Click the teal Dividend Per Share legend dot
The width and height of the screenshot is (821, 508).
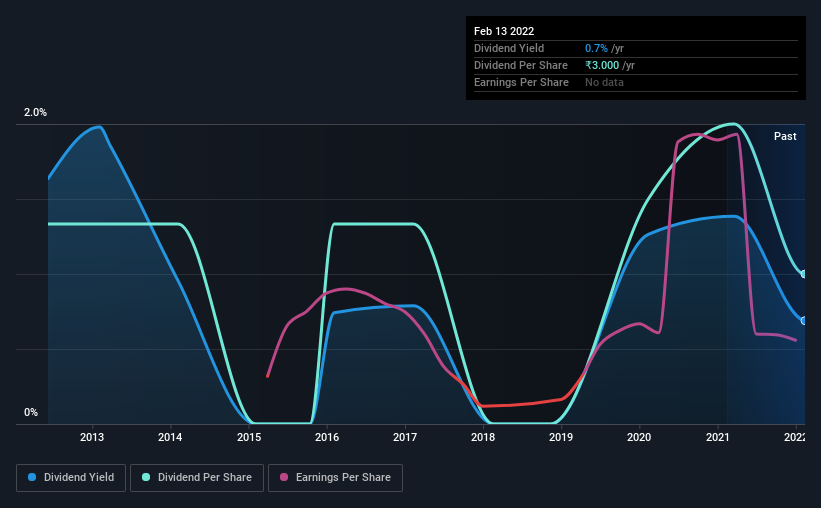click(146, 477)
